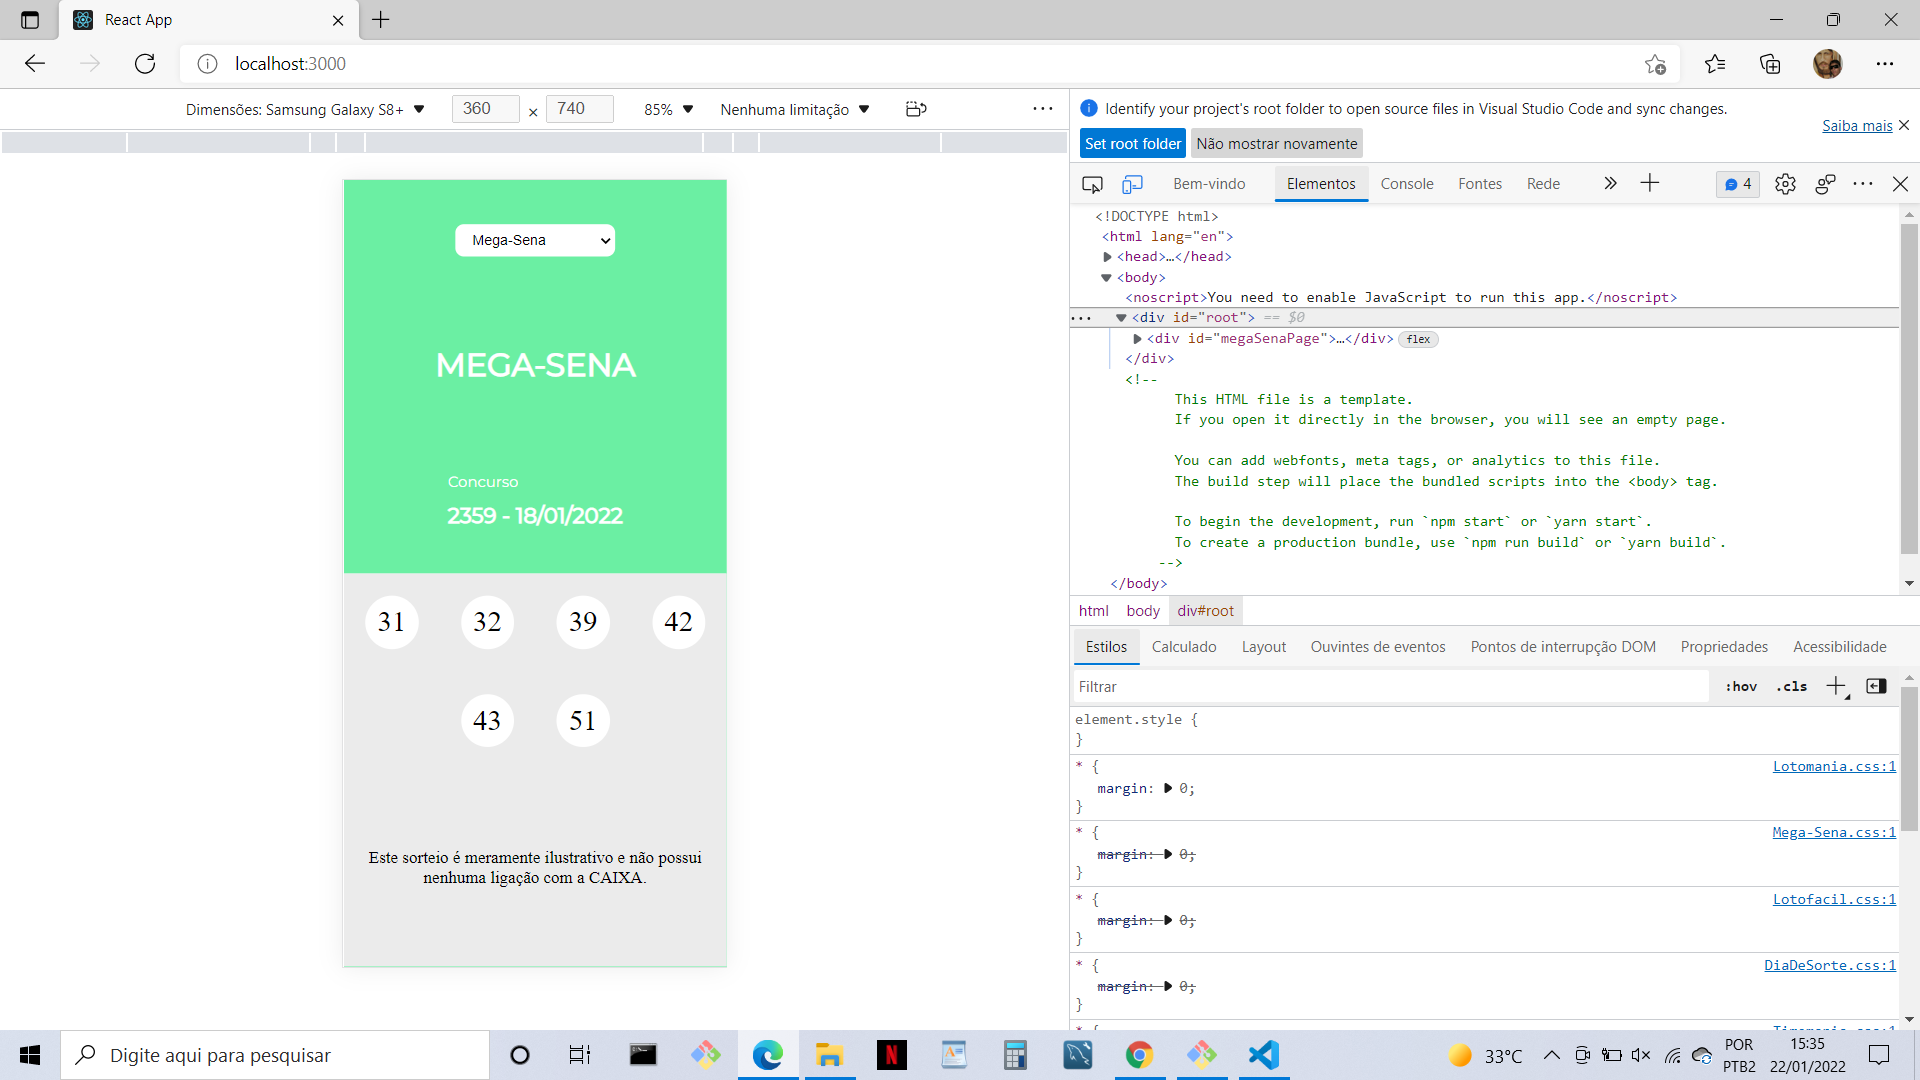Switch to the Console tab
1920x1080 pixels.
click(1406, 184)
